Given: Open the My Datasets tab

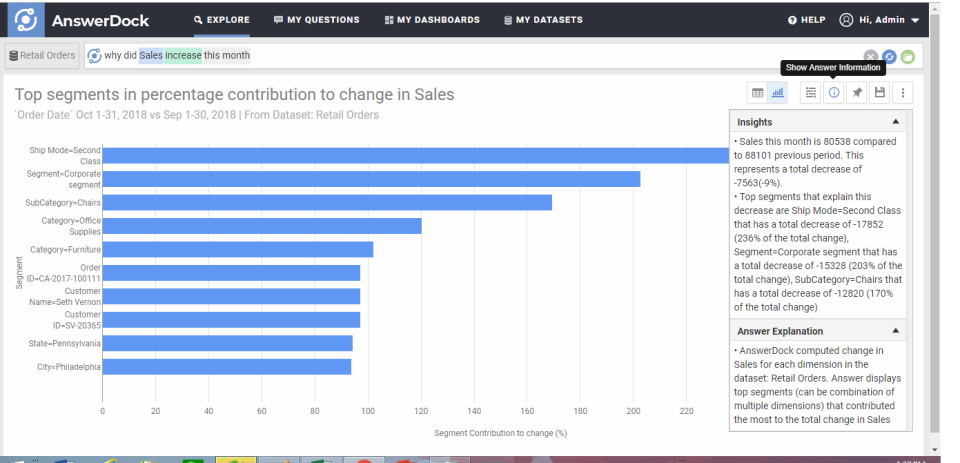Looking at the screenshot, I should (x=542, y=20).
